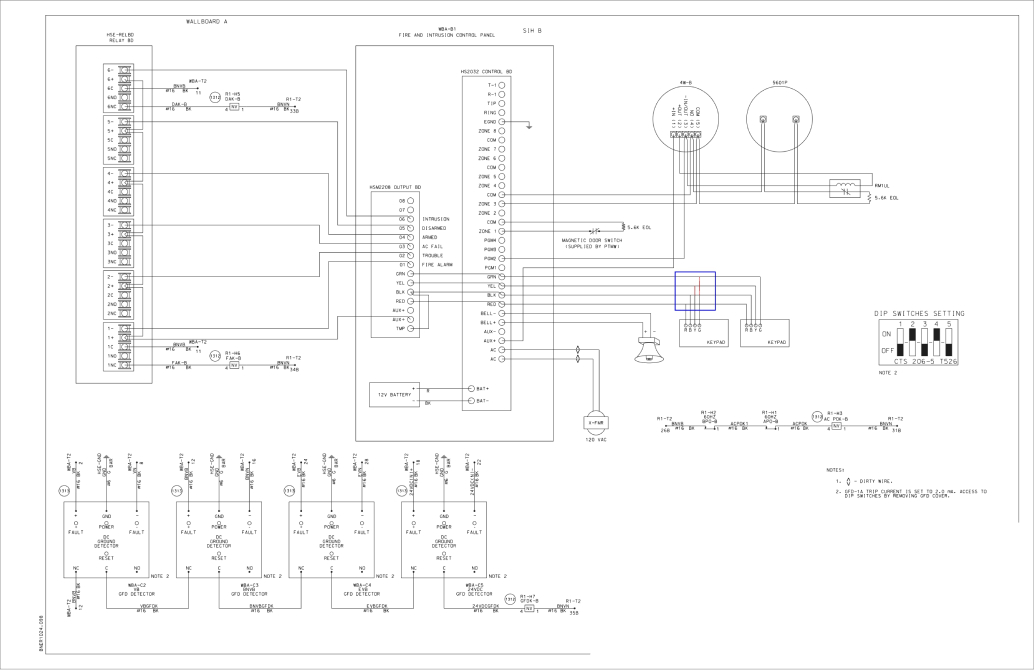
Task: Click the '120 VAC' label
Action: [x=595, y=439]
